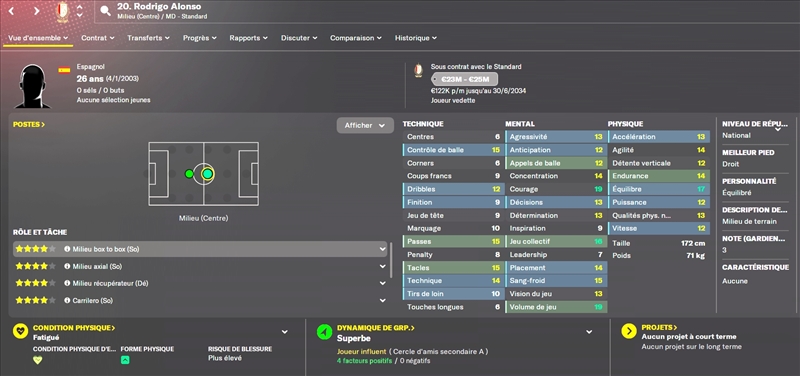The image size is (800, 376).
Task: Select the defensive midfield dot on pitch
Action: pos(189,174)
